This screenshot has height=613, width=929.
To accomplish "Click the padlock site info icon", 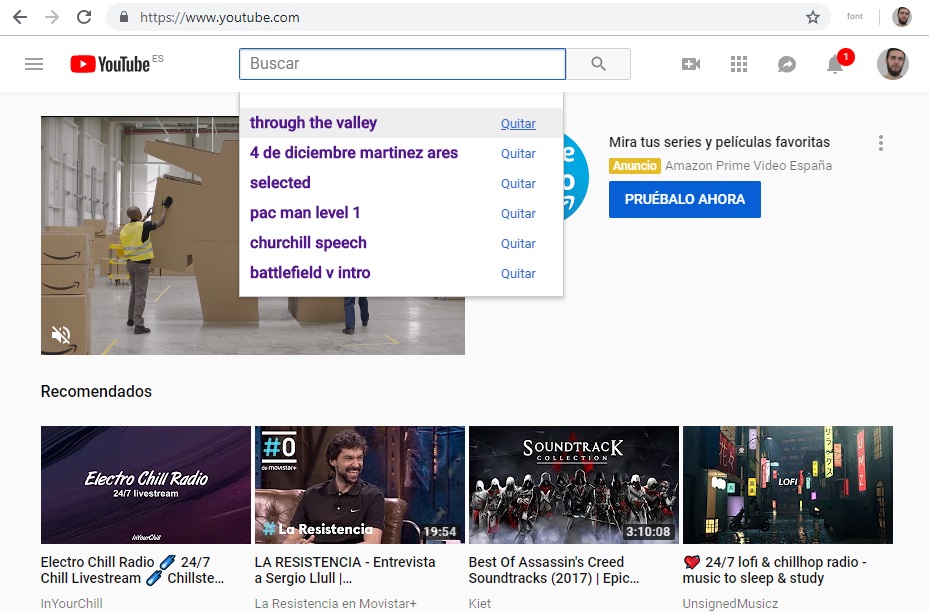I will tap(124, 17).
